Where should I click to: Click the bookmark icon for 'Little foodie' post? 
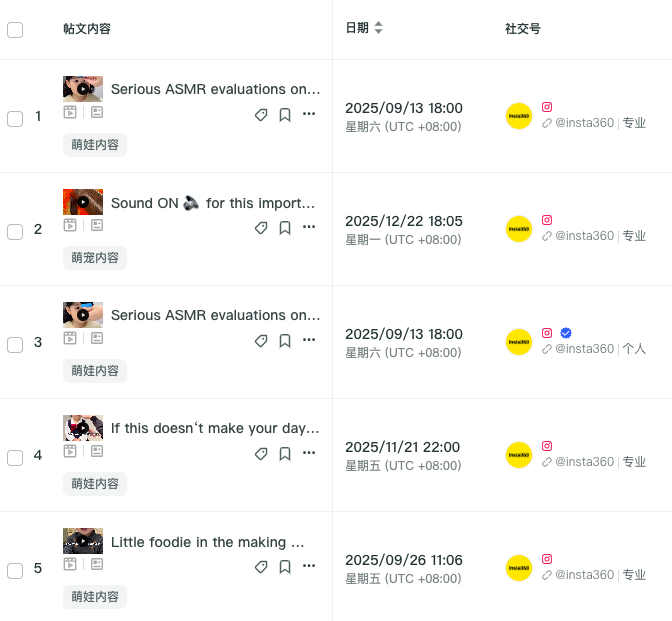pos(285,567)
